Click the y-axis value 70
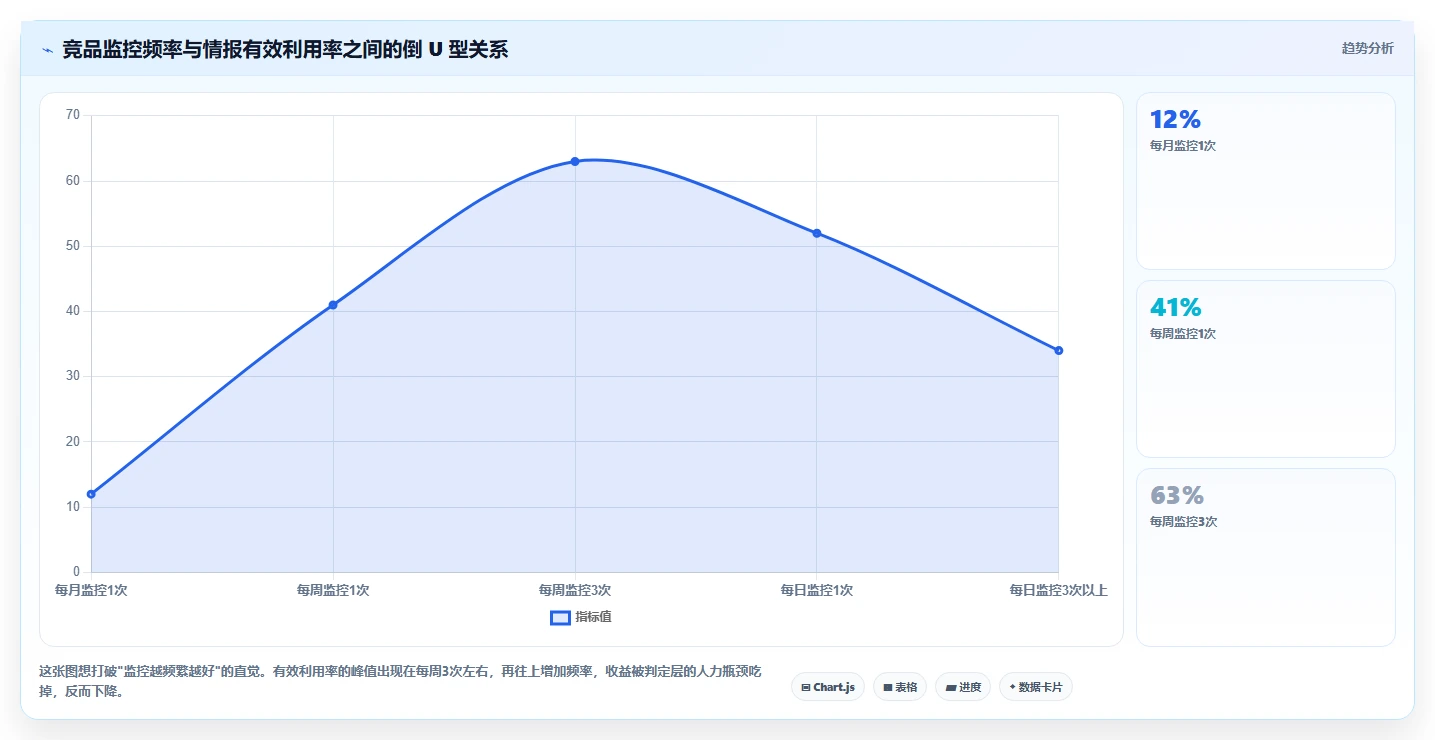The width and height of the screenshot is (1435, 740). pyautogui.click(x=72, y=115)
